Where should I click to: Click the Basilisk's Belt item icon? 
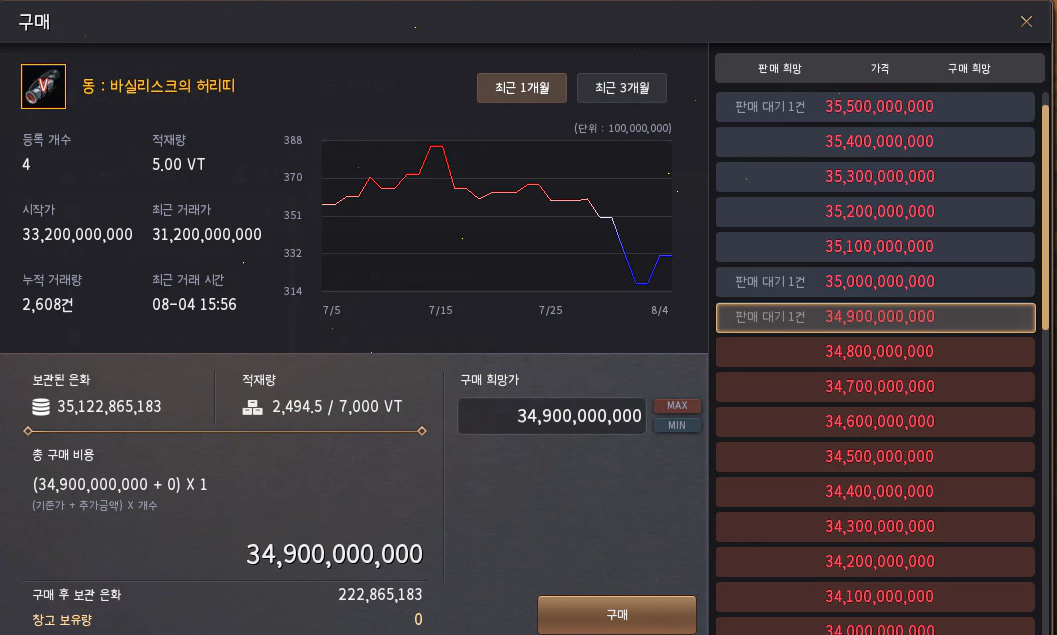click(43, 86)
